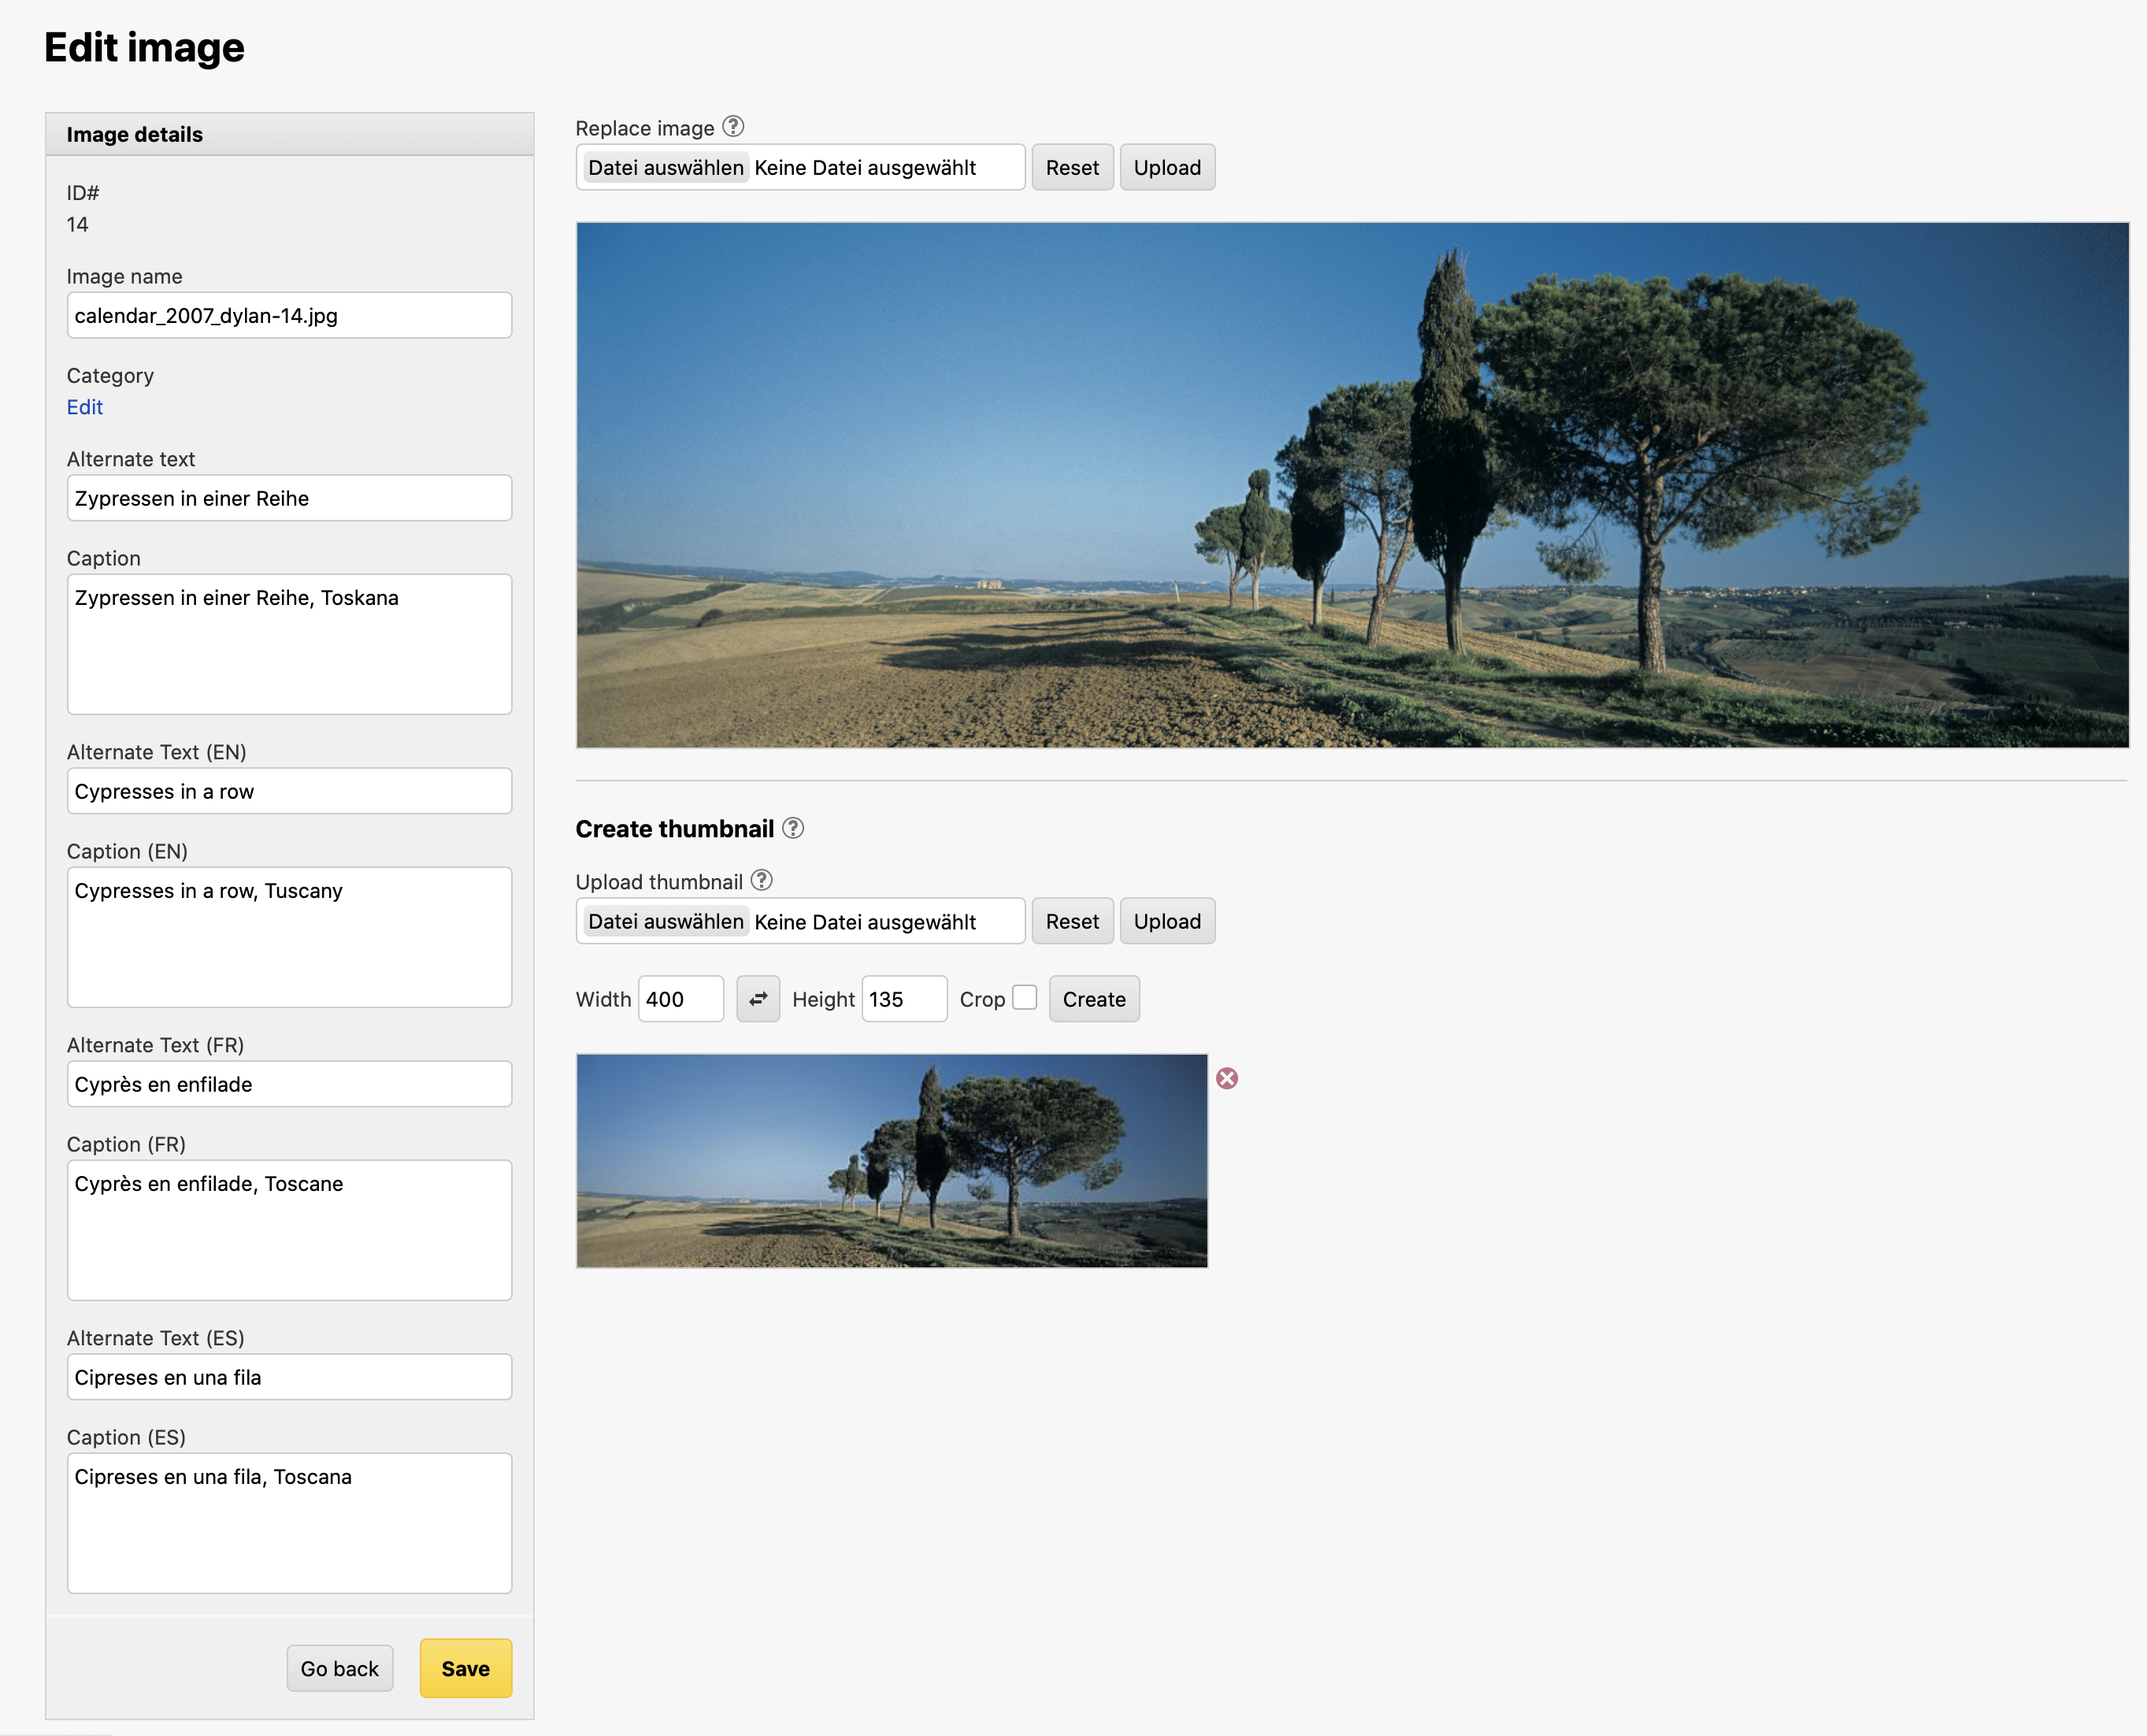Click the Caption (EN) text area
This screenshot has width=2147, height=1736.
(x=289, y=937)
